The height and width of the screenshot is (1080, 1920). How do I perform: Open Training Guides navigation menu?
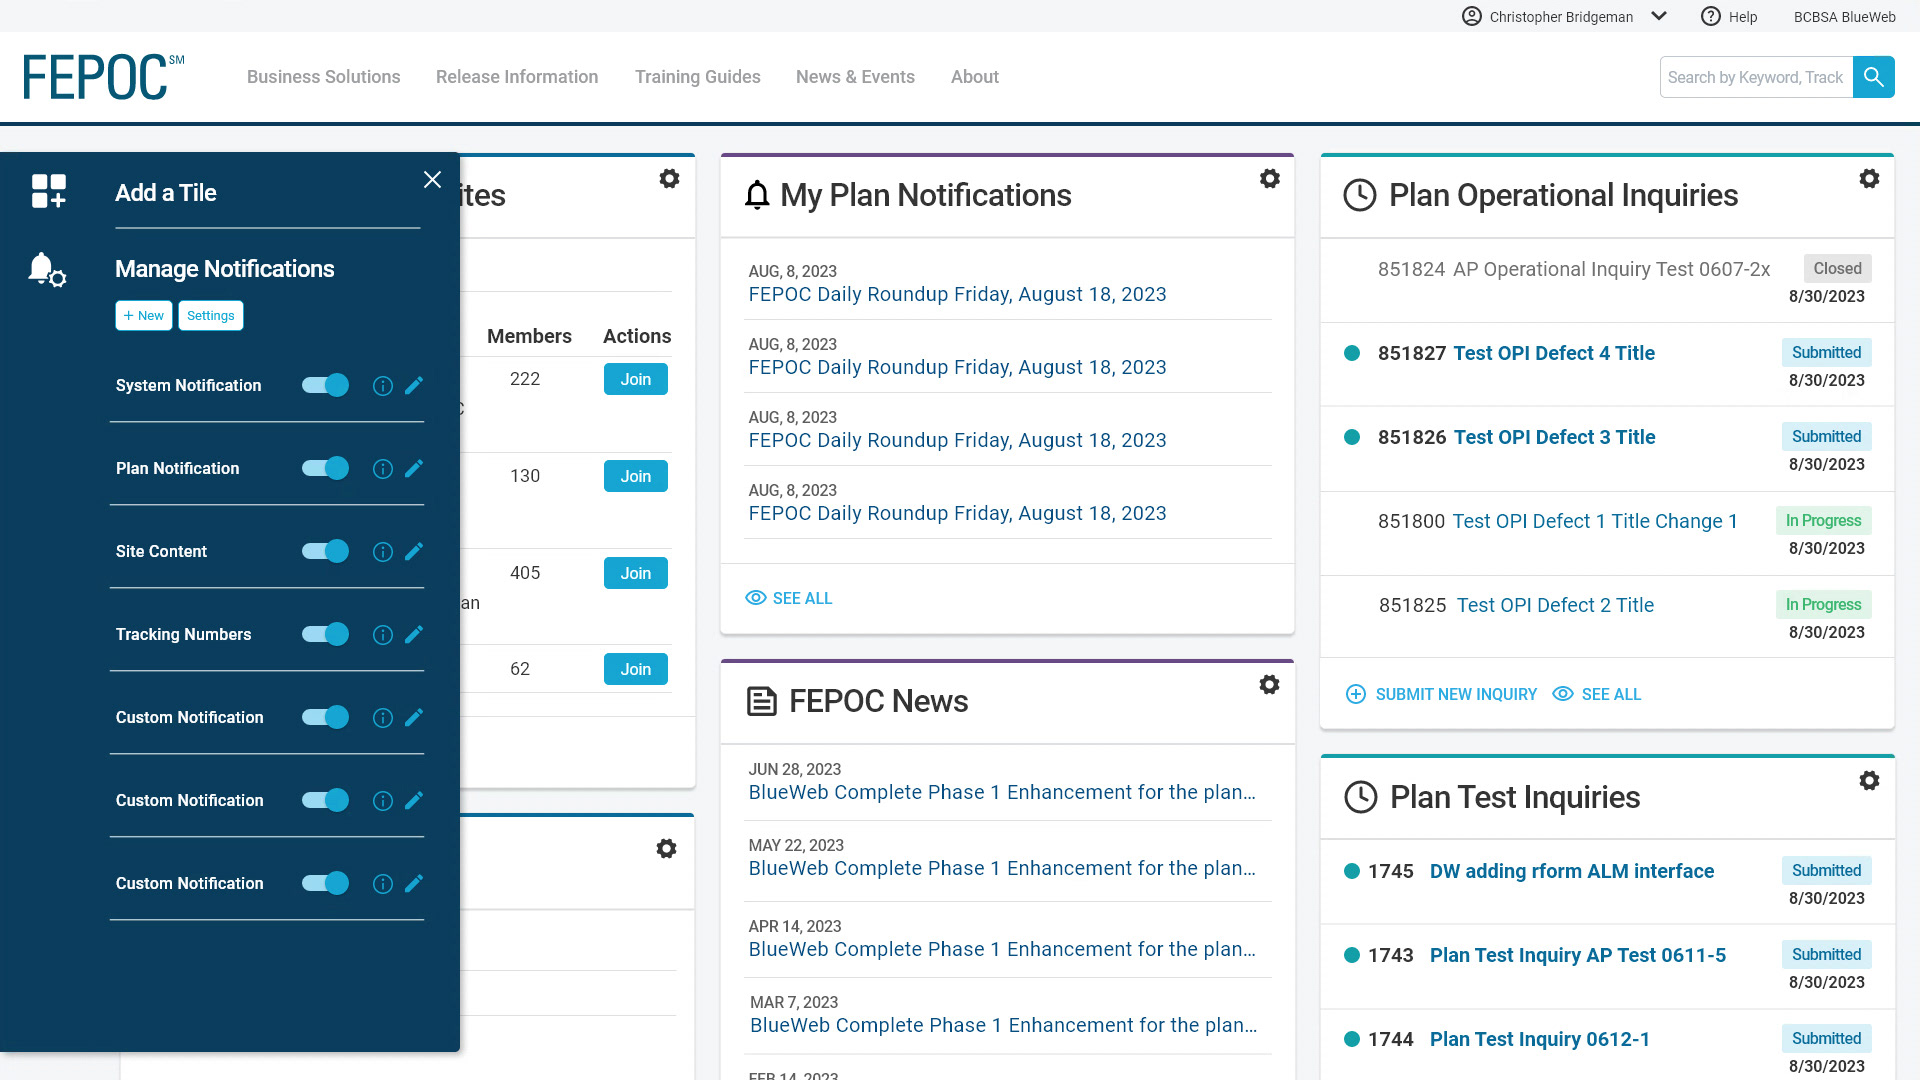pyautogui.click(x=697, y=77)
